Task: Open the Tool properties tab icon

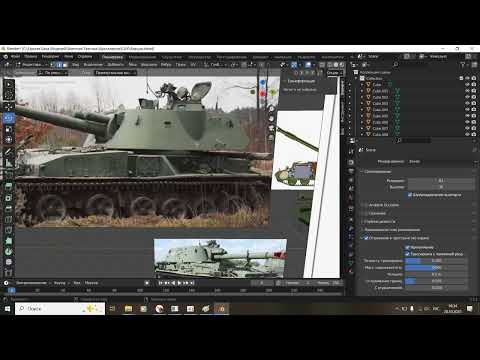Action: pos(351,152)
